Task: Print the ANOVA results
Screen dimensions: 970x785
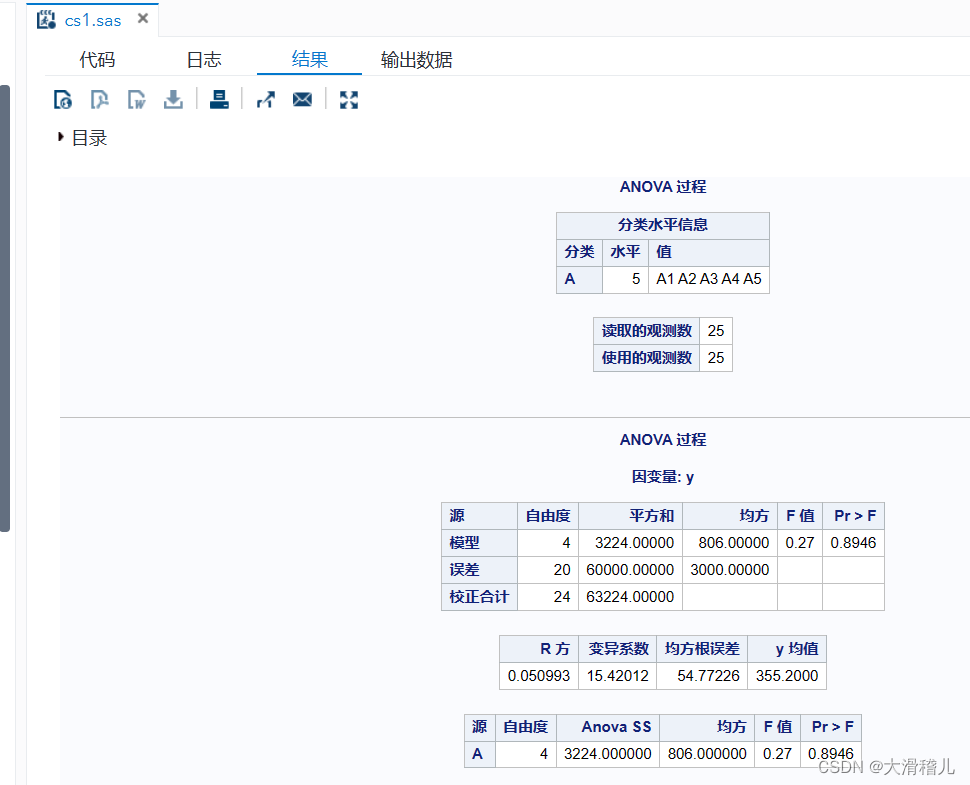Action: (x=219, y=99)
